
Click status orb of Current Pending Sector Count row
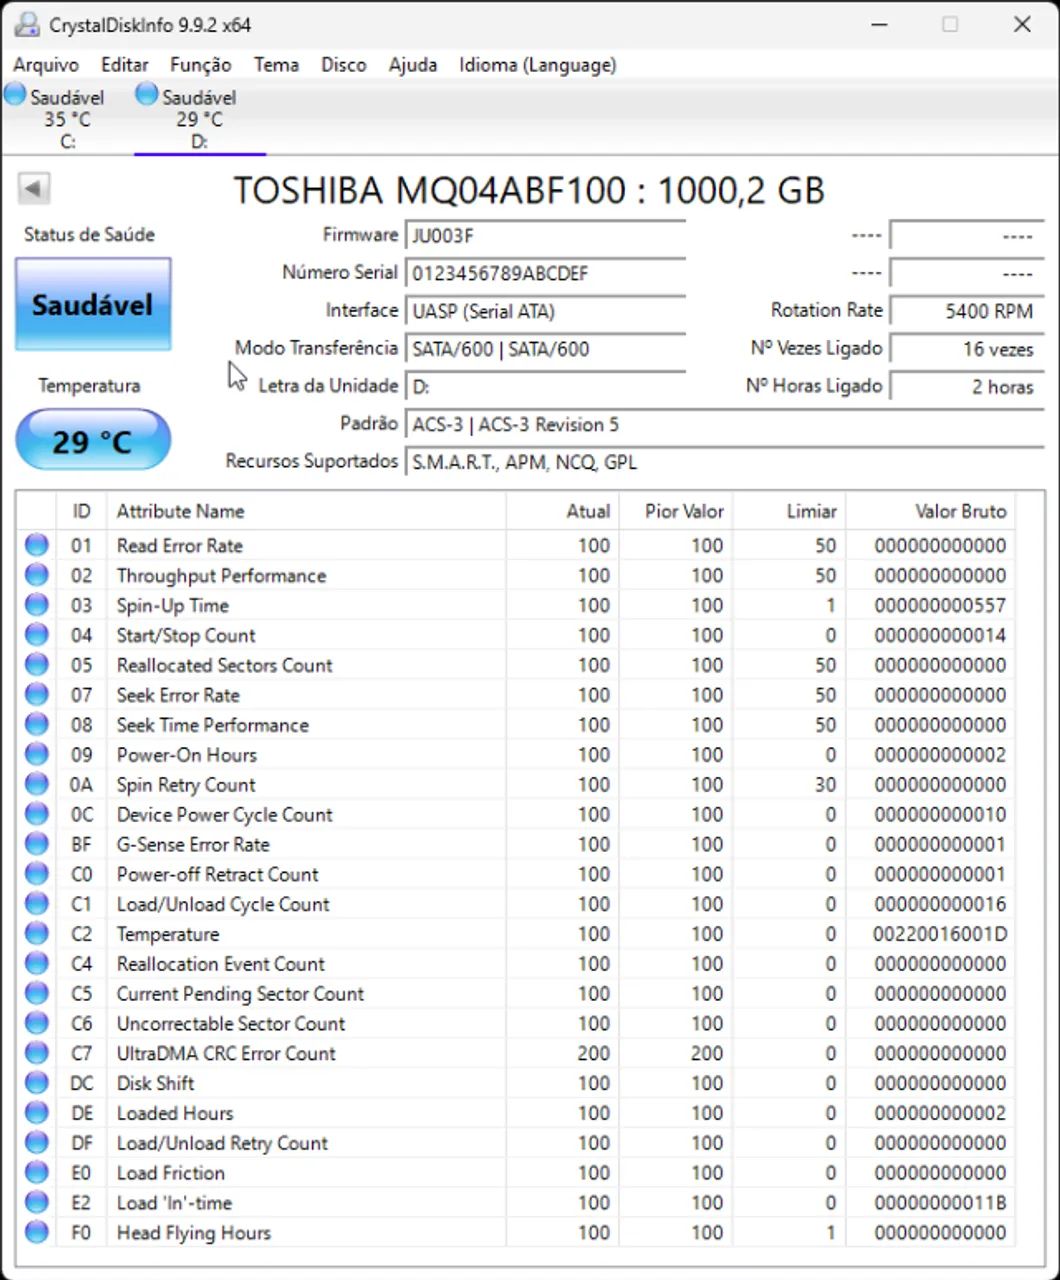pos(37,993)
